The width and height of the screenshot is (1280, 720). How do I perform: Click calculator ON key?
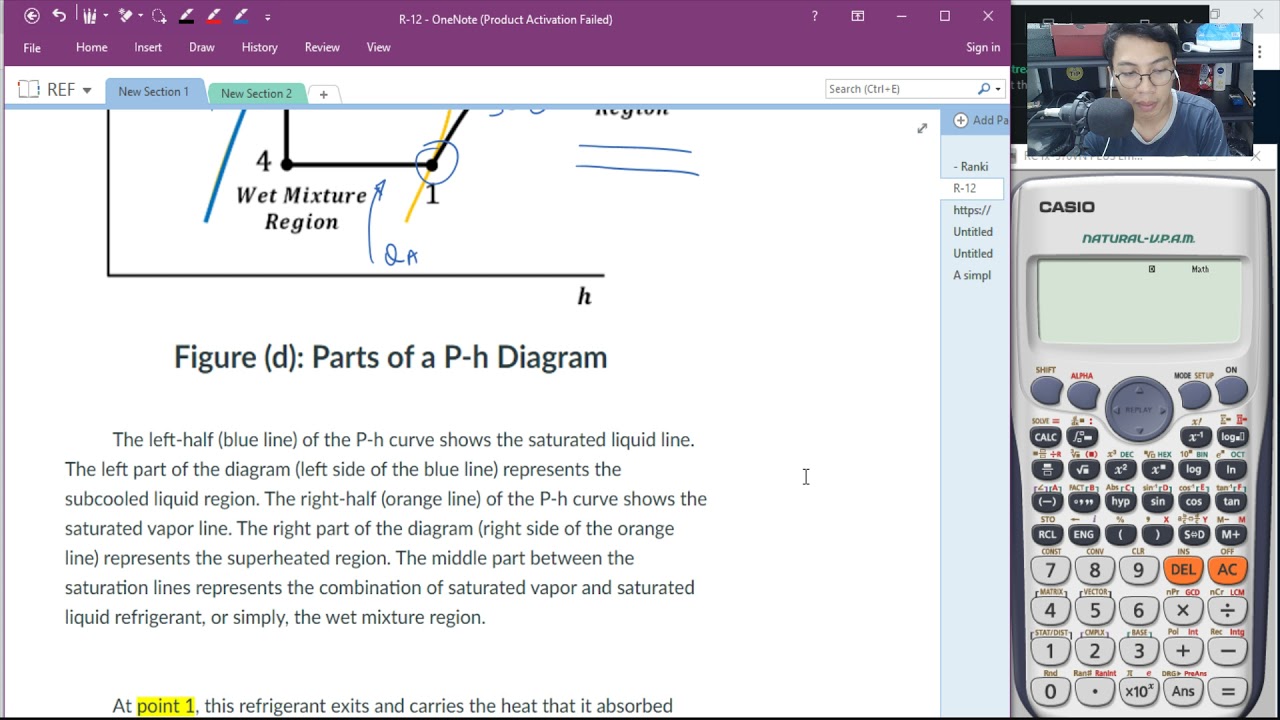coord(1232,390)
